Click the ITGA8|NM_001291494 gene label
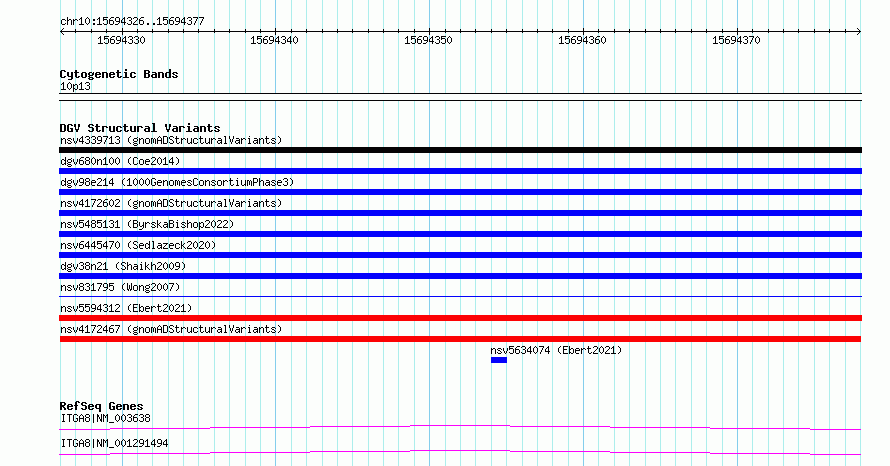Image resolution: width=890 pixels, height=466 pixels. [115, 443]
